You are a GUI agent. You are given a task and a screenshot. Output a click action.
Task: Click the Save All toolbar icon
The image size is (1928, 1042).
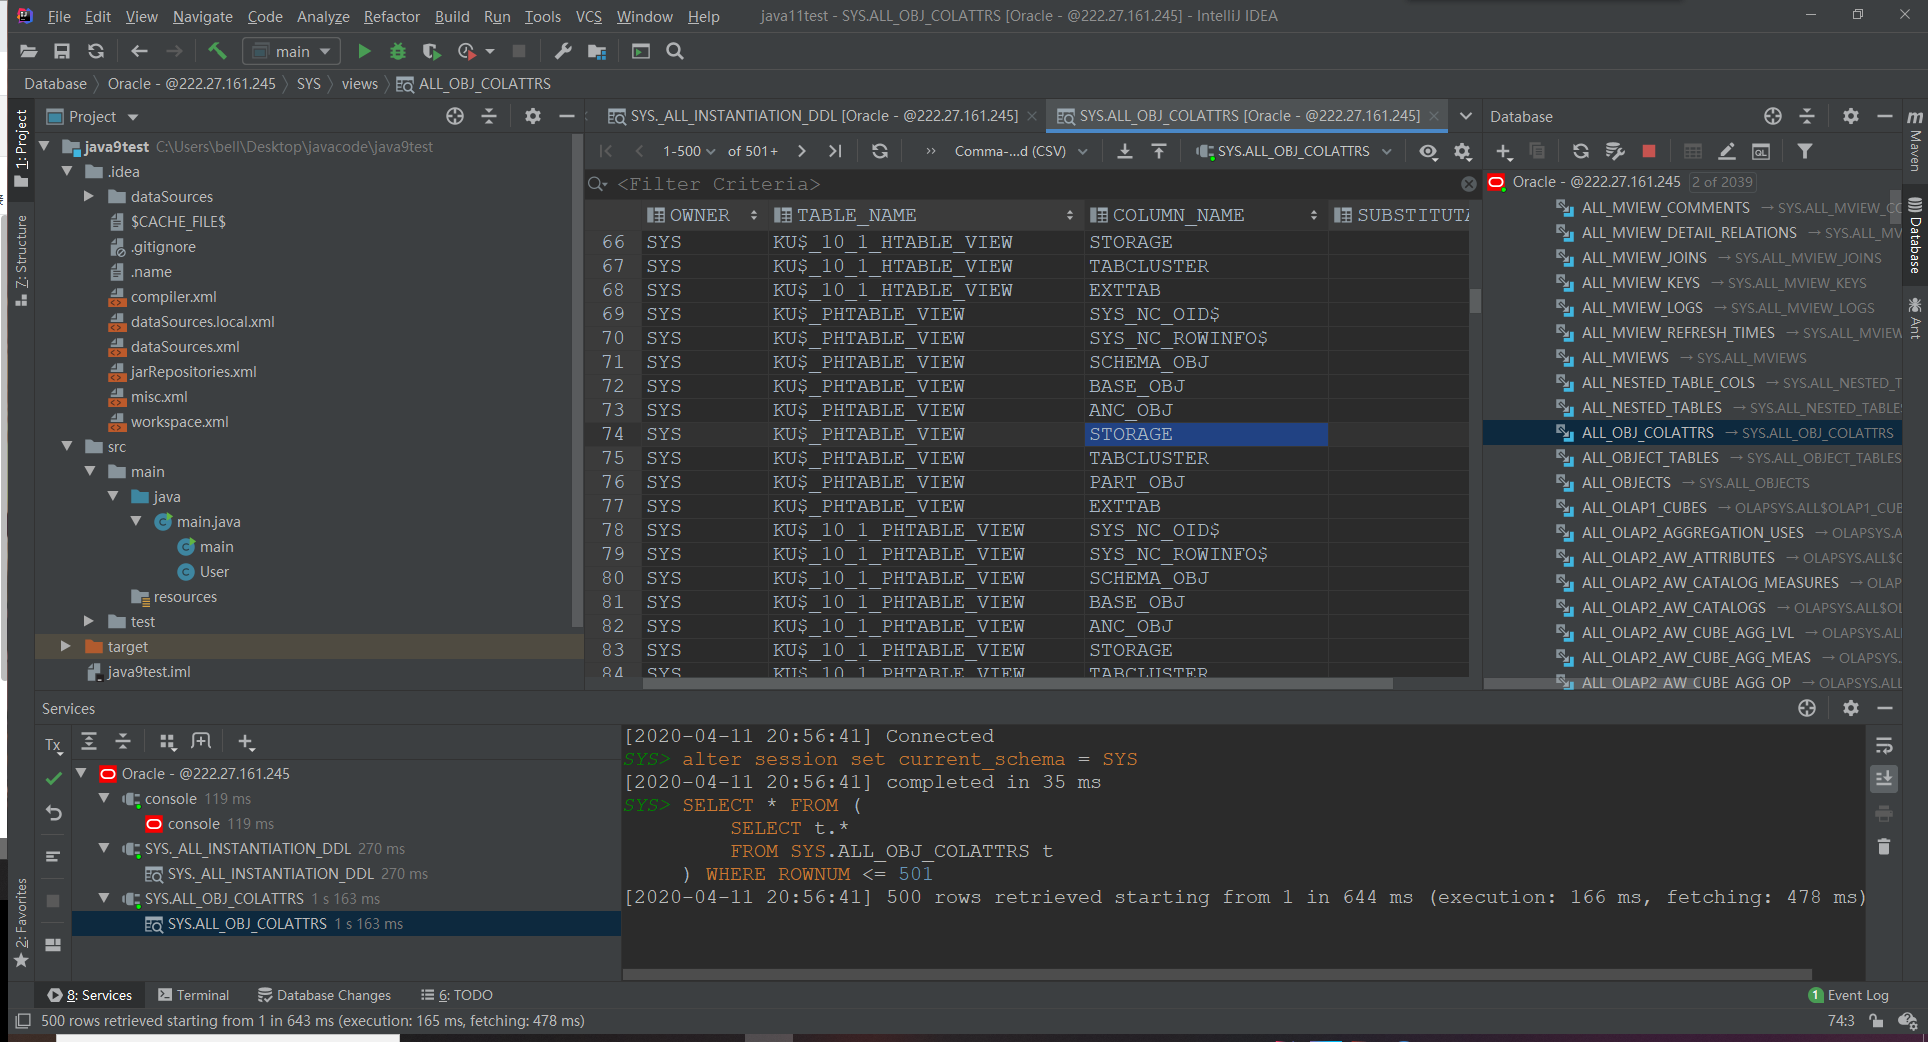tap(62, 51)
